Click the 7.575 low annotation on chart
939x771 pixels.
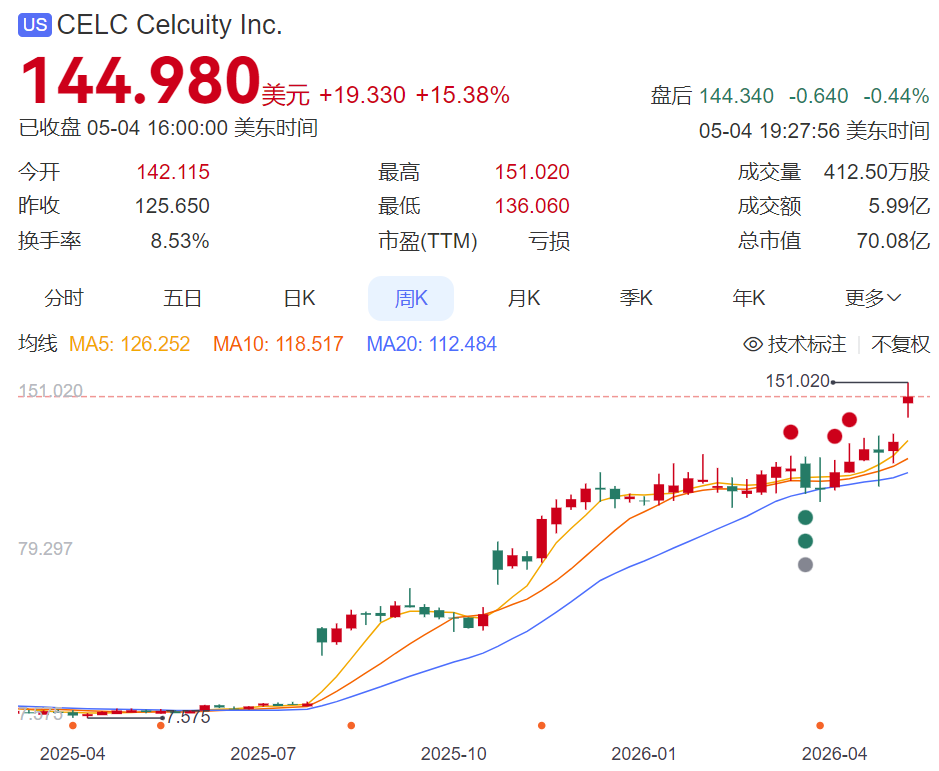tap(188, 718)
